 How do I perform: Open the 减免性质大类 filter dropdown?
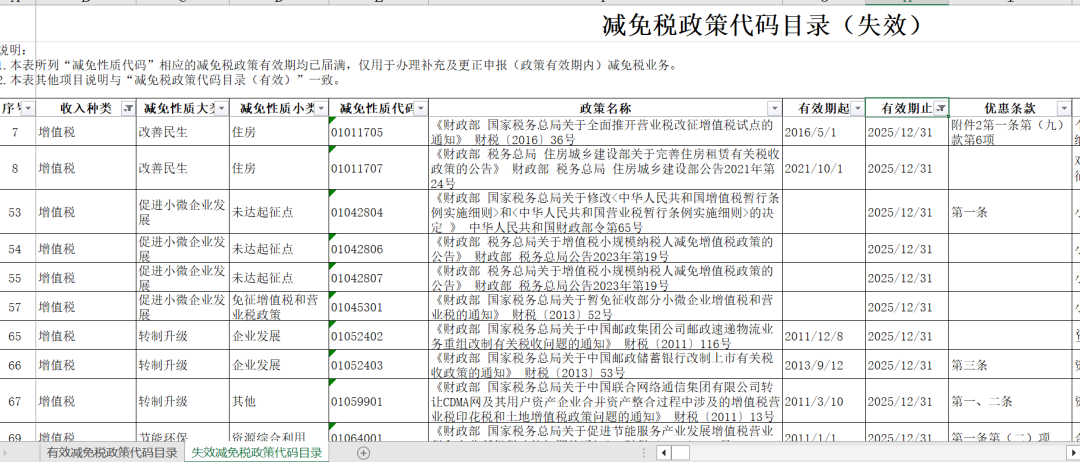tap(220, 108)
